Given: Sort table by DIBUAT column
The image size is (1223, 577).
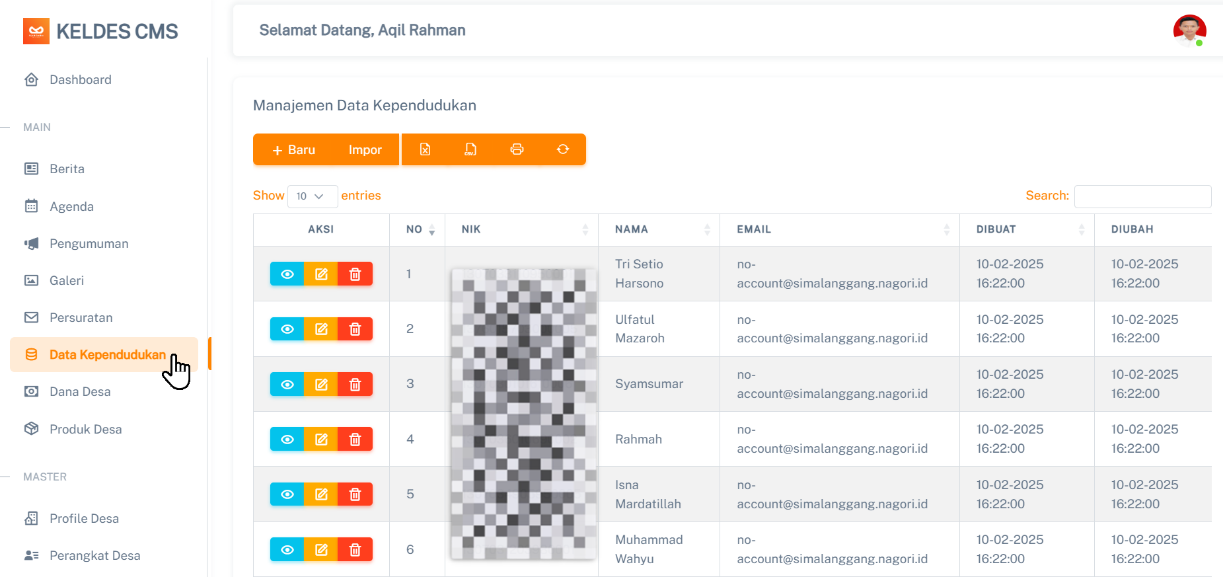Looking at the screenshot, I should click(1026, 230).
